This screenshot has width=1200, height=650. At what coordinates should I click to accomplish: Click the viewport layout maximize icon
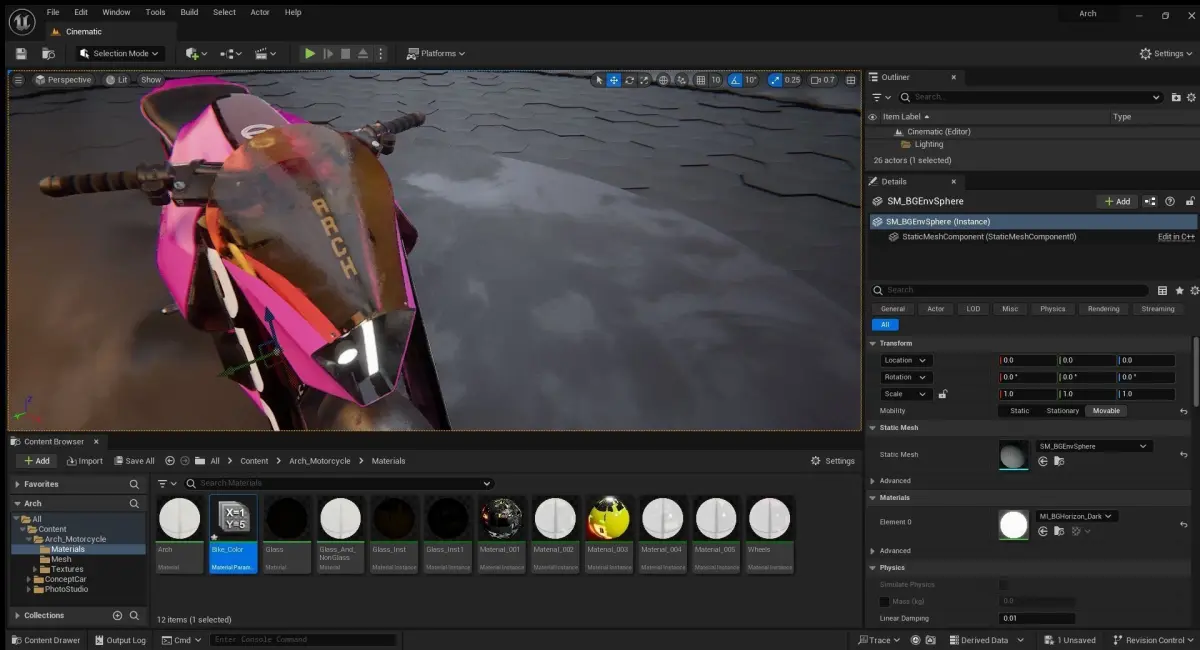(x=852, y=80)
